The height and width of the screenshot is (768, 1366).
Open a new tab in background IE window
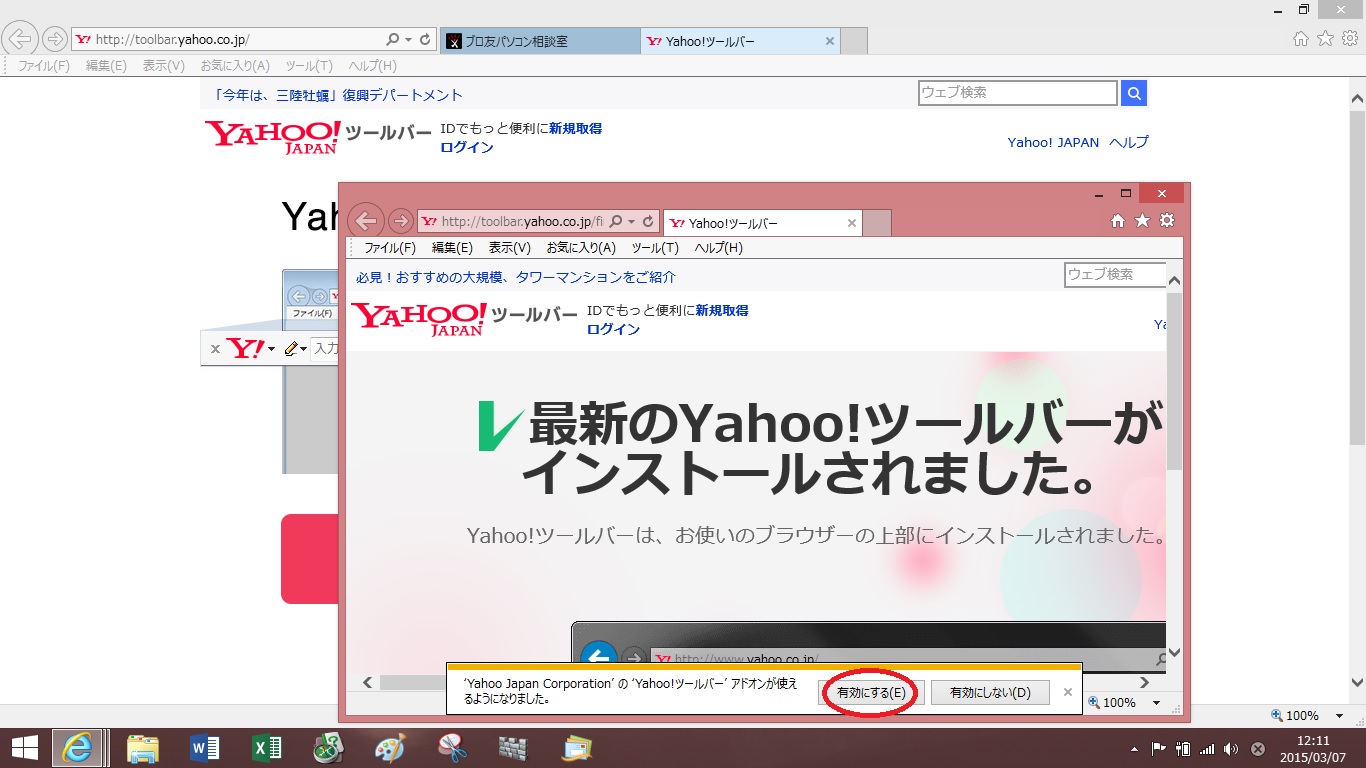pyautogui.click(x=854, y=41)
